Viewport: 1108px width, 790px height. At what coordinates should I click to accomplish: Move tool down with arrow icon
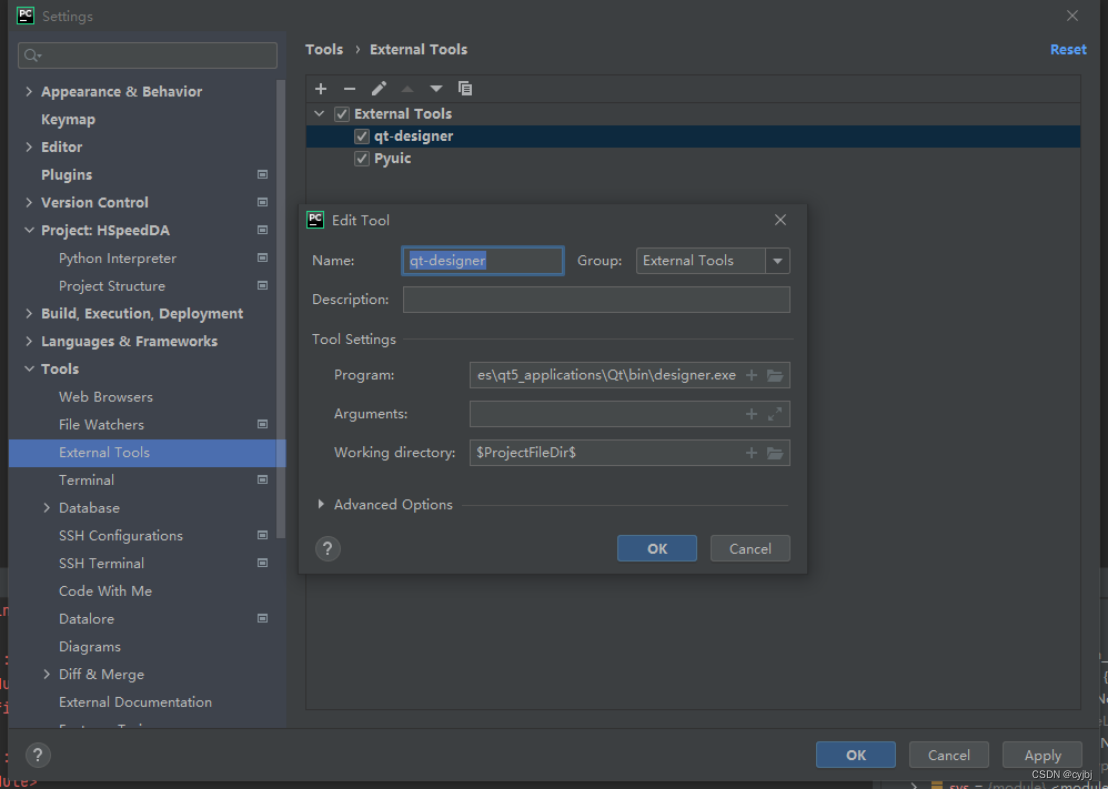[436, 89]
